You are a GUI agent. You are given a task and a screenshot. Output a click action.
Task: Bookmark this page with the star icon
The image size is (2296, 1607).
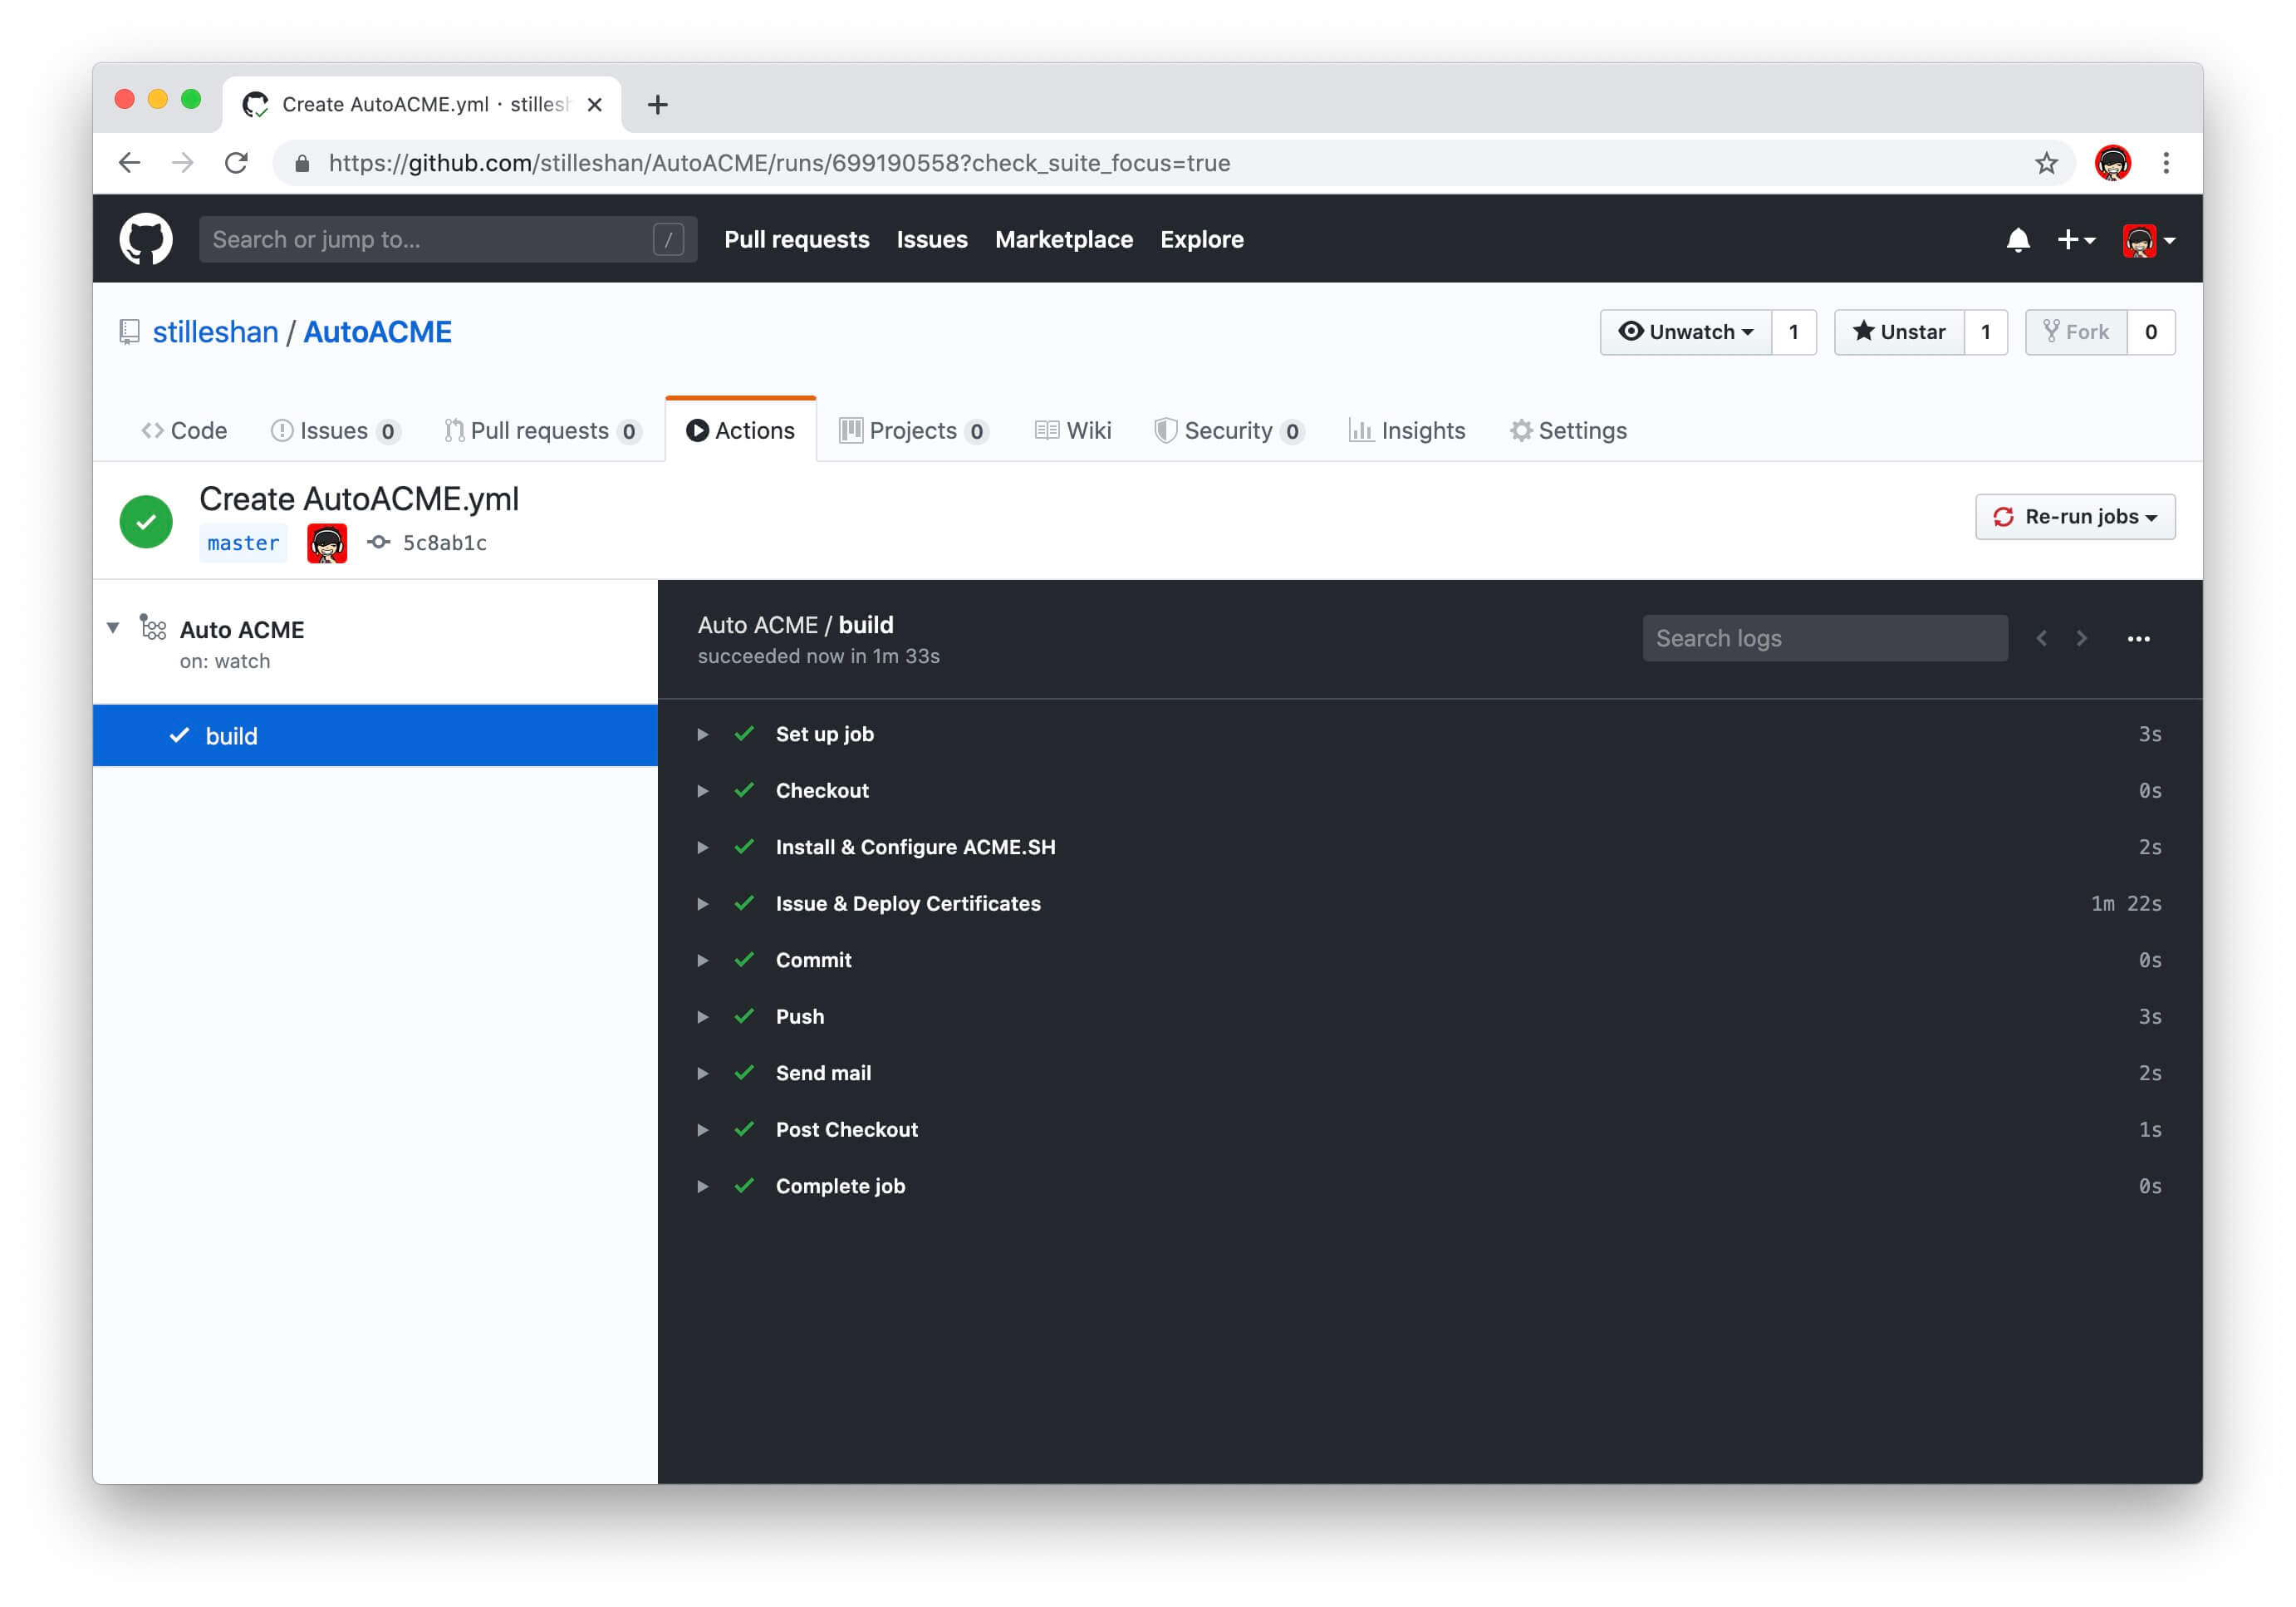pyautogui.click(x=2046, y=163)
